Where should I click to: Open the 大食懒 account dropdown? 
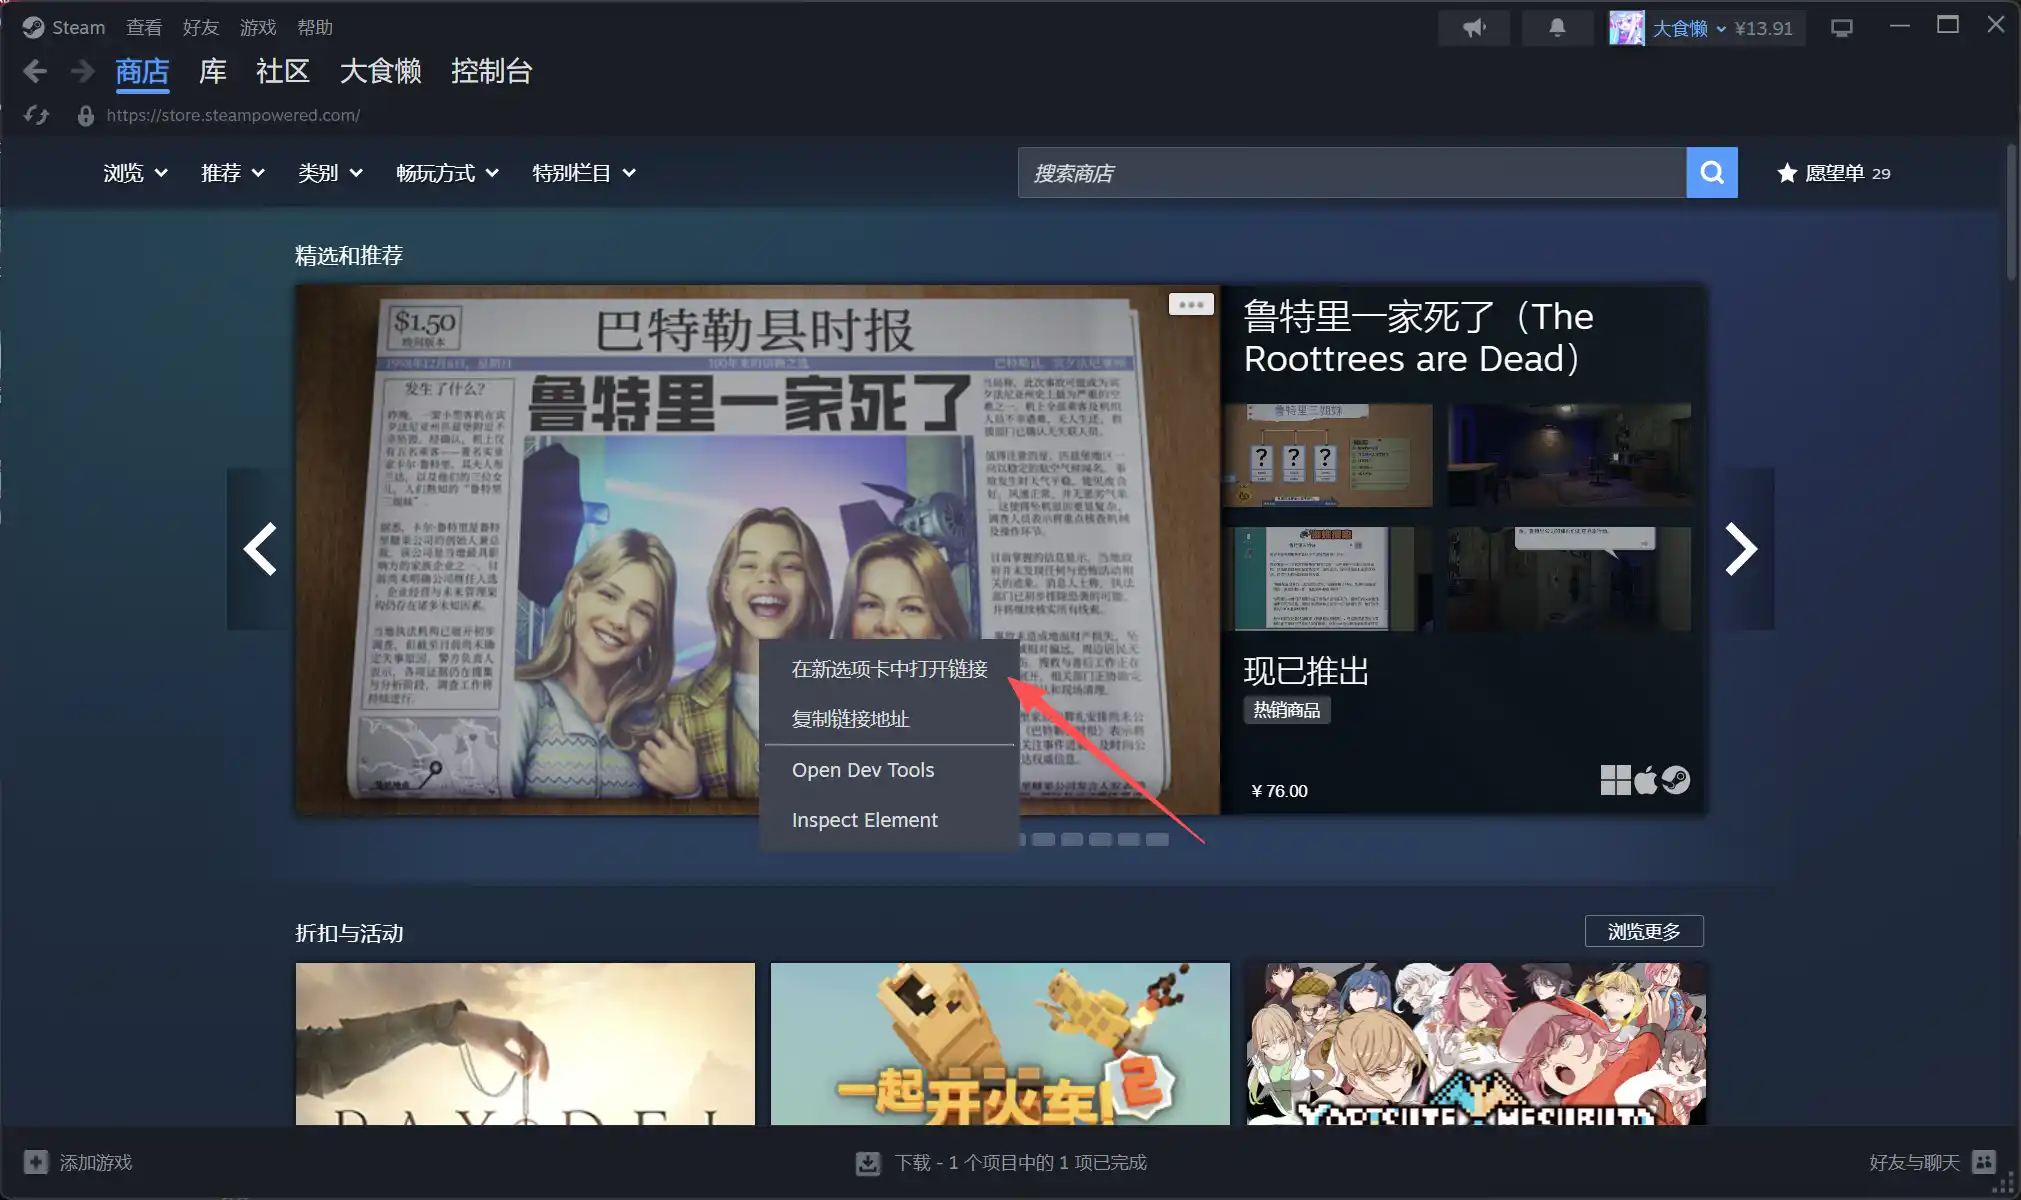[x=1688, y=28]
